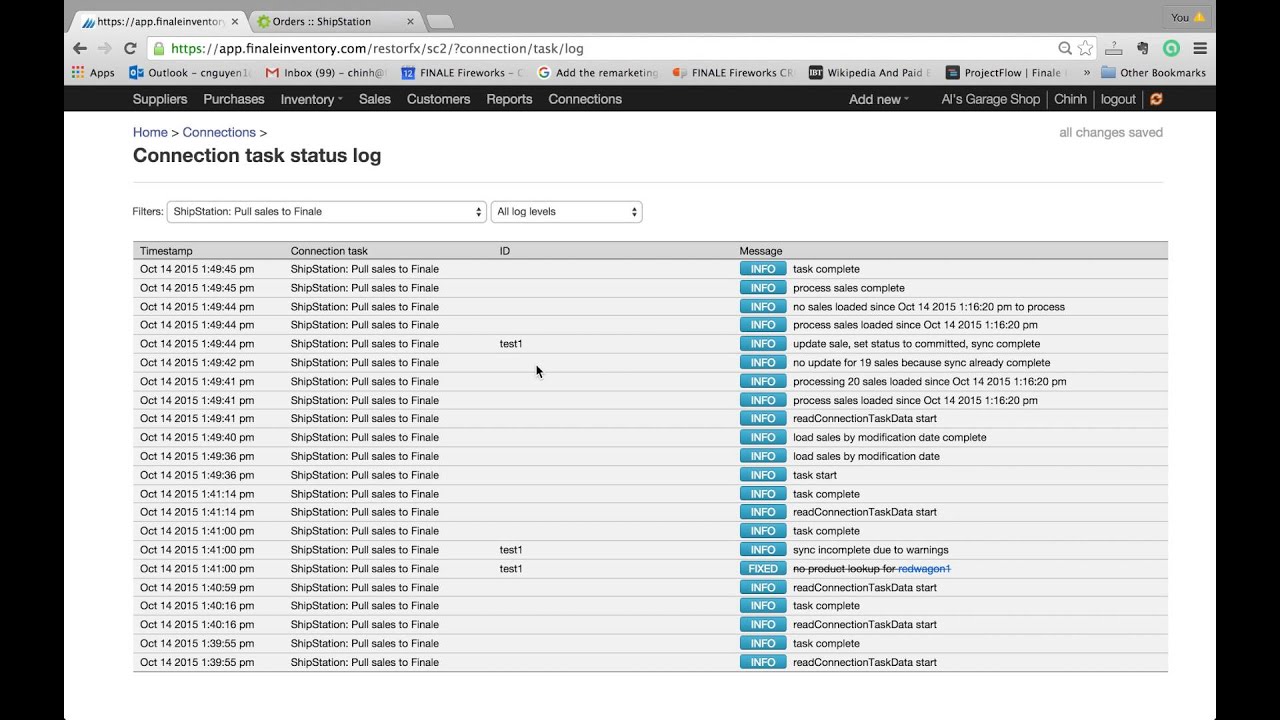This screenshot has height=720, width=1280.
Task: Click INFO badge for sync incomplete due to warnings
Action: pos(763,550)
